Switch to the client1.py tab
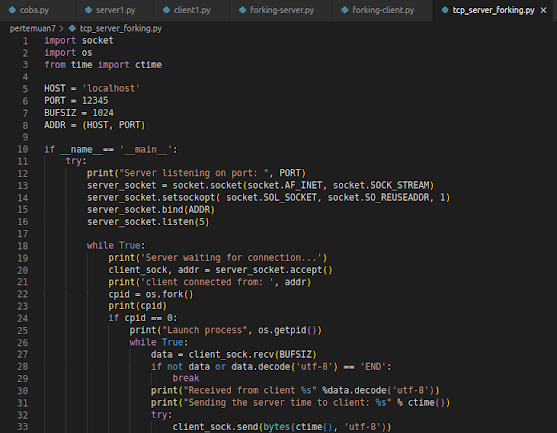 [192, 10]
